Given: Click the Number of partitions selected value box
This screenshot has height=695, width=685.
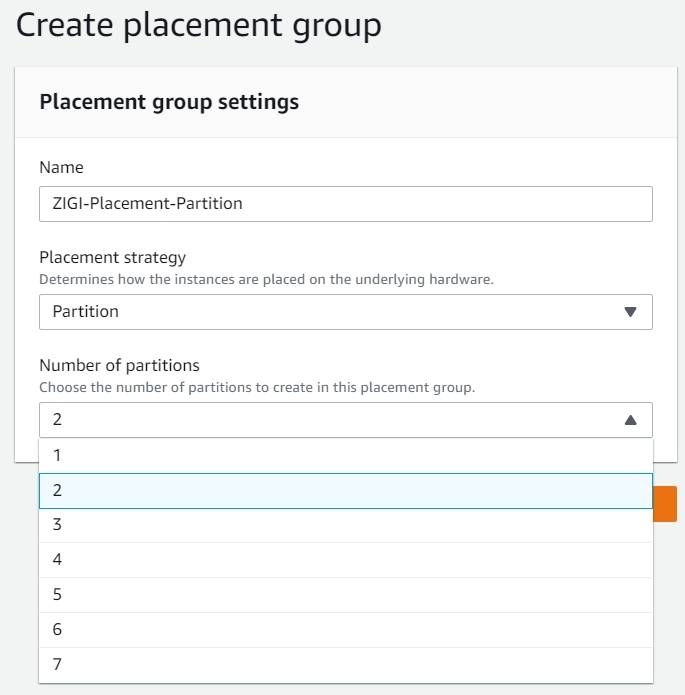Looking at the screenshot, I should tap(330, 420).
